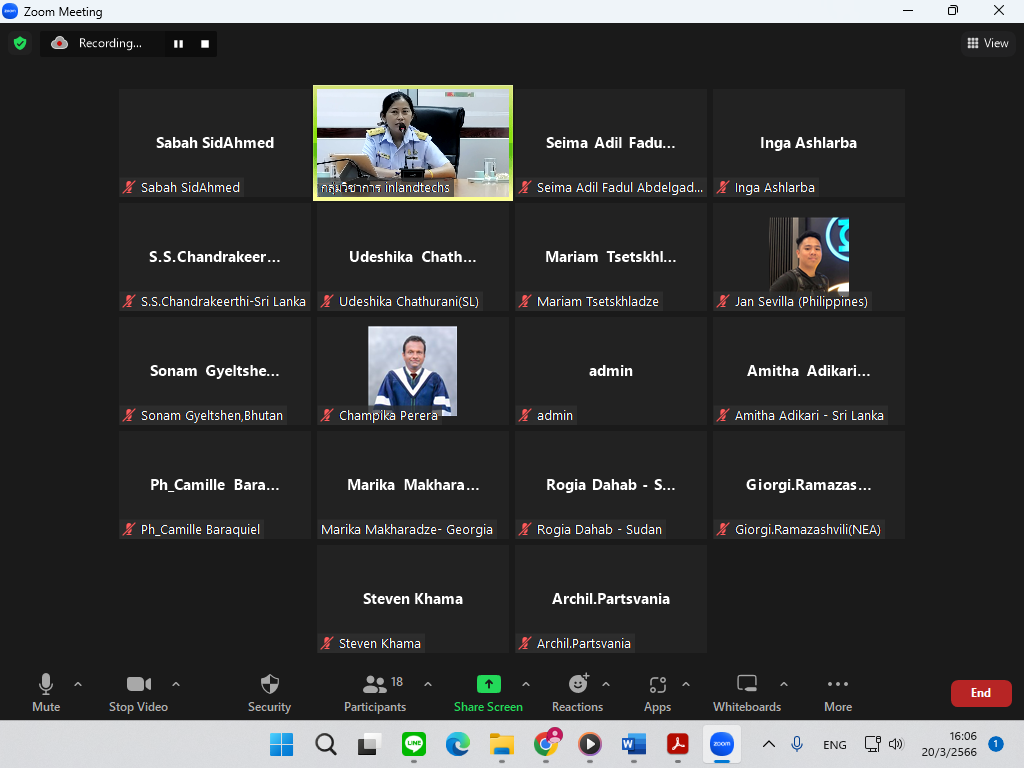Viewport: 1024px width, 768px height.
Task: Click the admin participant name label
Action: [x=554, y=415]
